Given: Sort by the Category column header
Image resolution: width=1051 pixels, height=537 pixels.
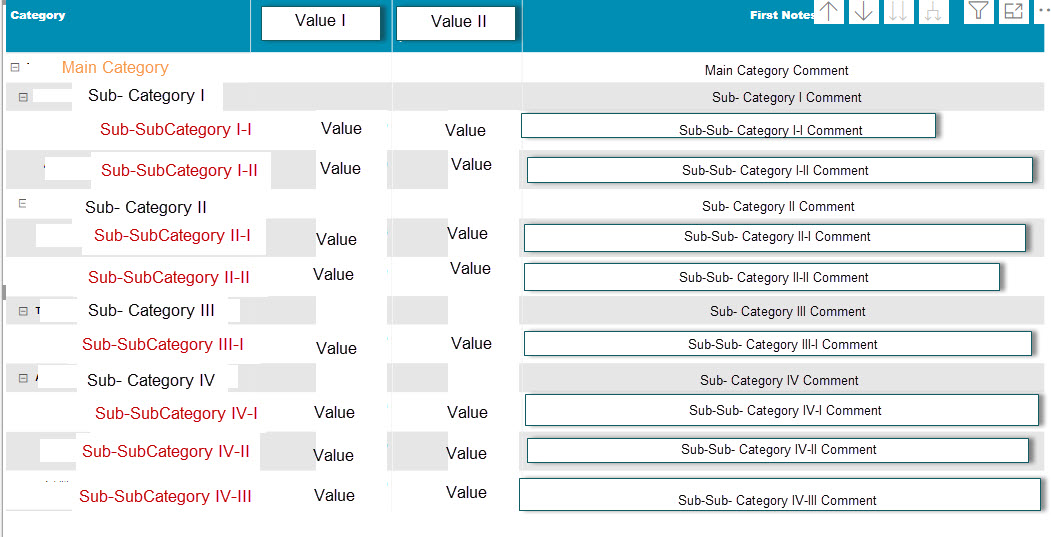Looking at the screenshot, I should 38,15.
